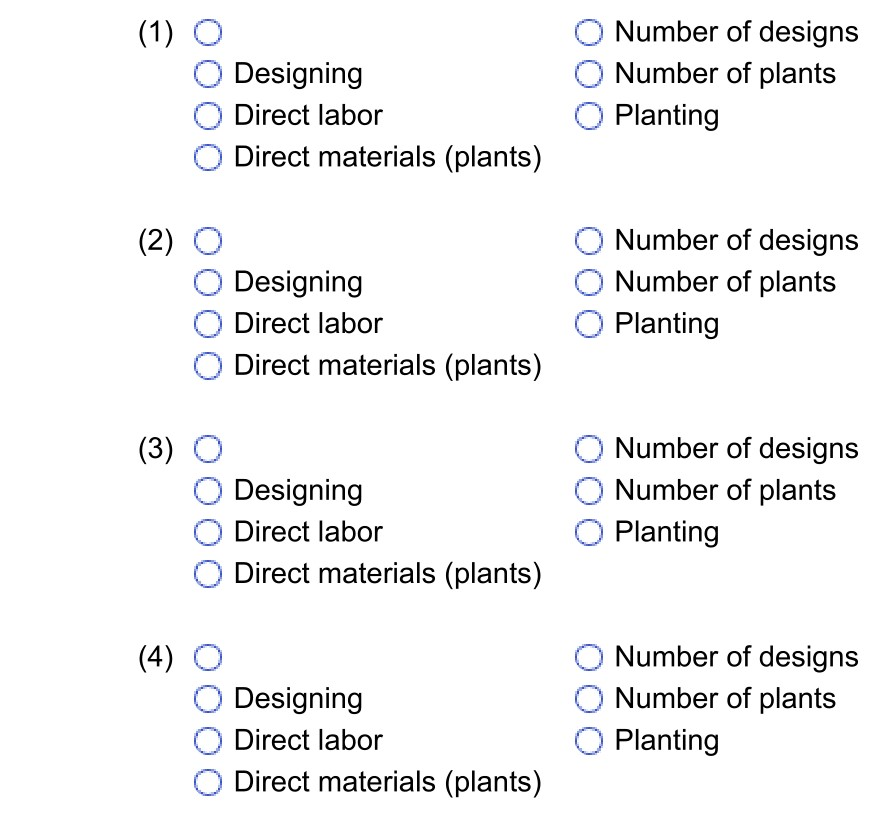Screen dimensions: 885x826
Task: Select Designing in question 4
Action: click(208, 698)
